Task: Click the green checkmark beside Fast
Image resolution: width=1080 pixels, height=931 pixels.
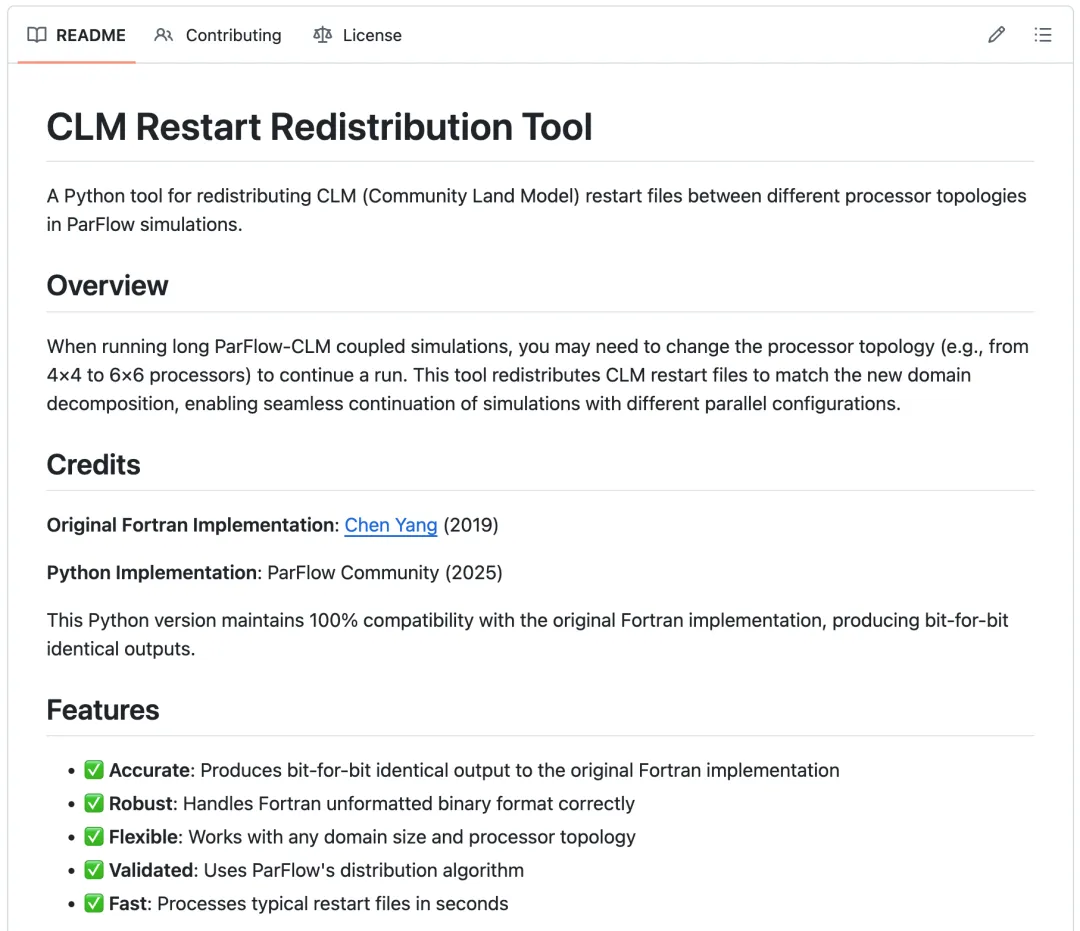Action: tap(94, 904)
